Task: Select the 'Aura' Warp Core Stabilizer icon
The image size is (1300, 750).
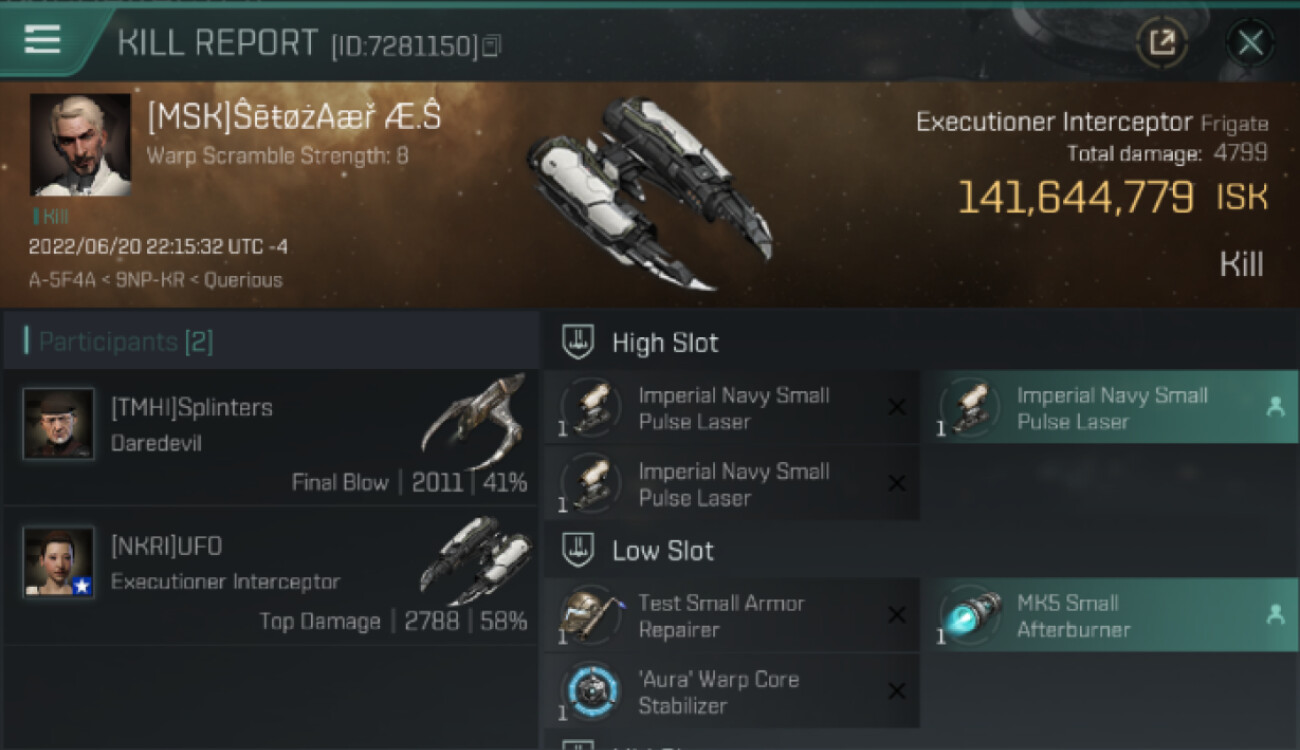Action: [x=591, y=691]
